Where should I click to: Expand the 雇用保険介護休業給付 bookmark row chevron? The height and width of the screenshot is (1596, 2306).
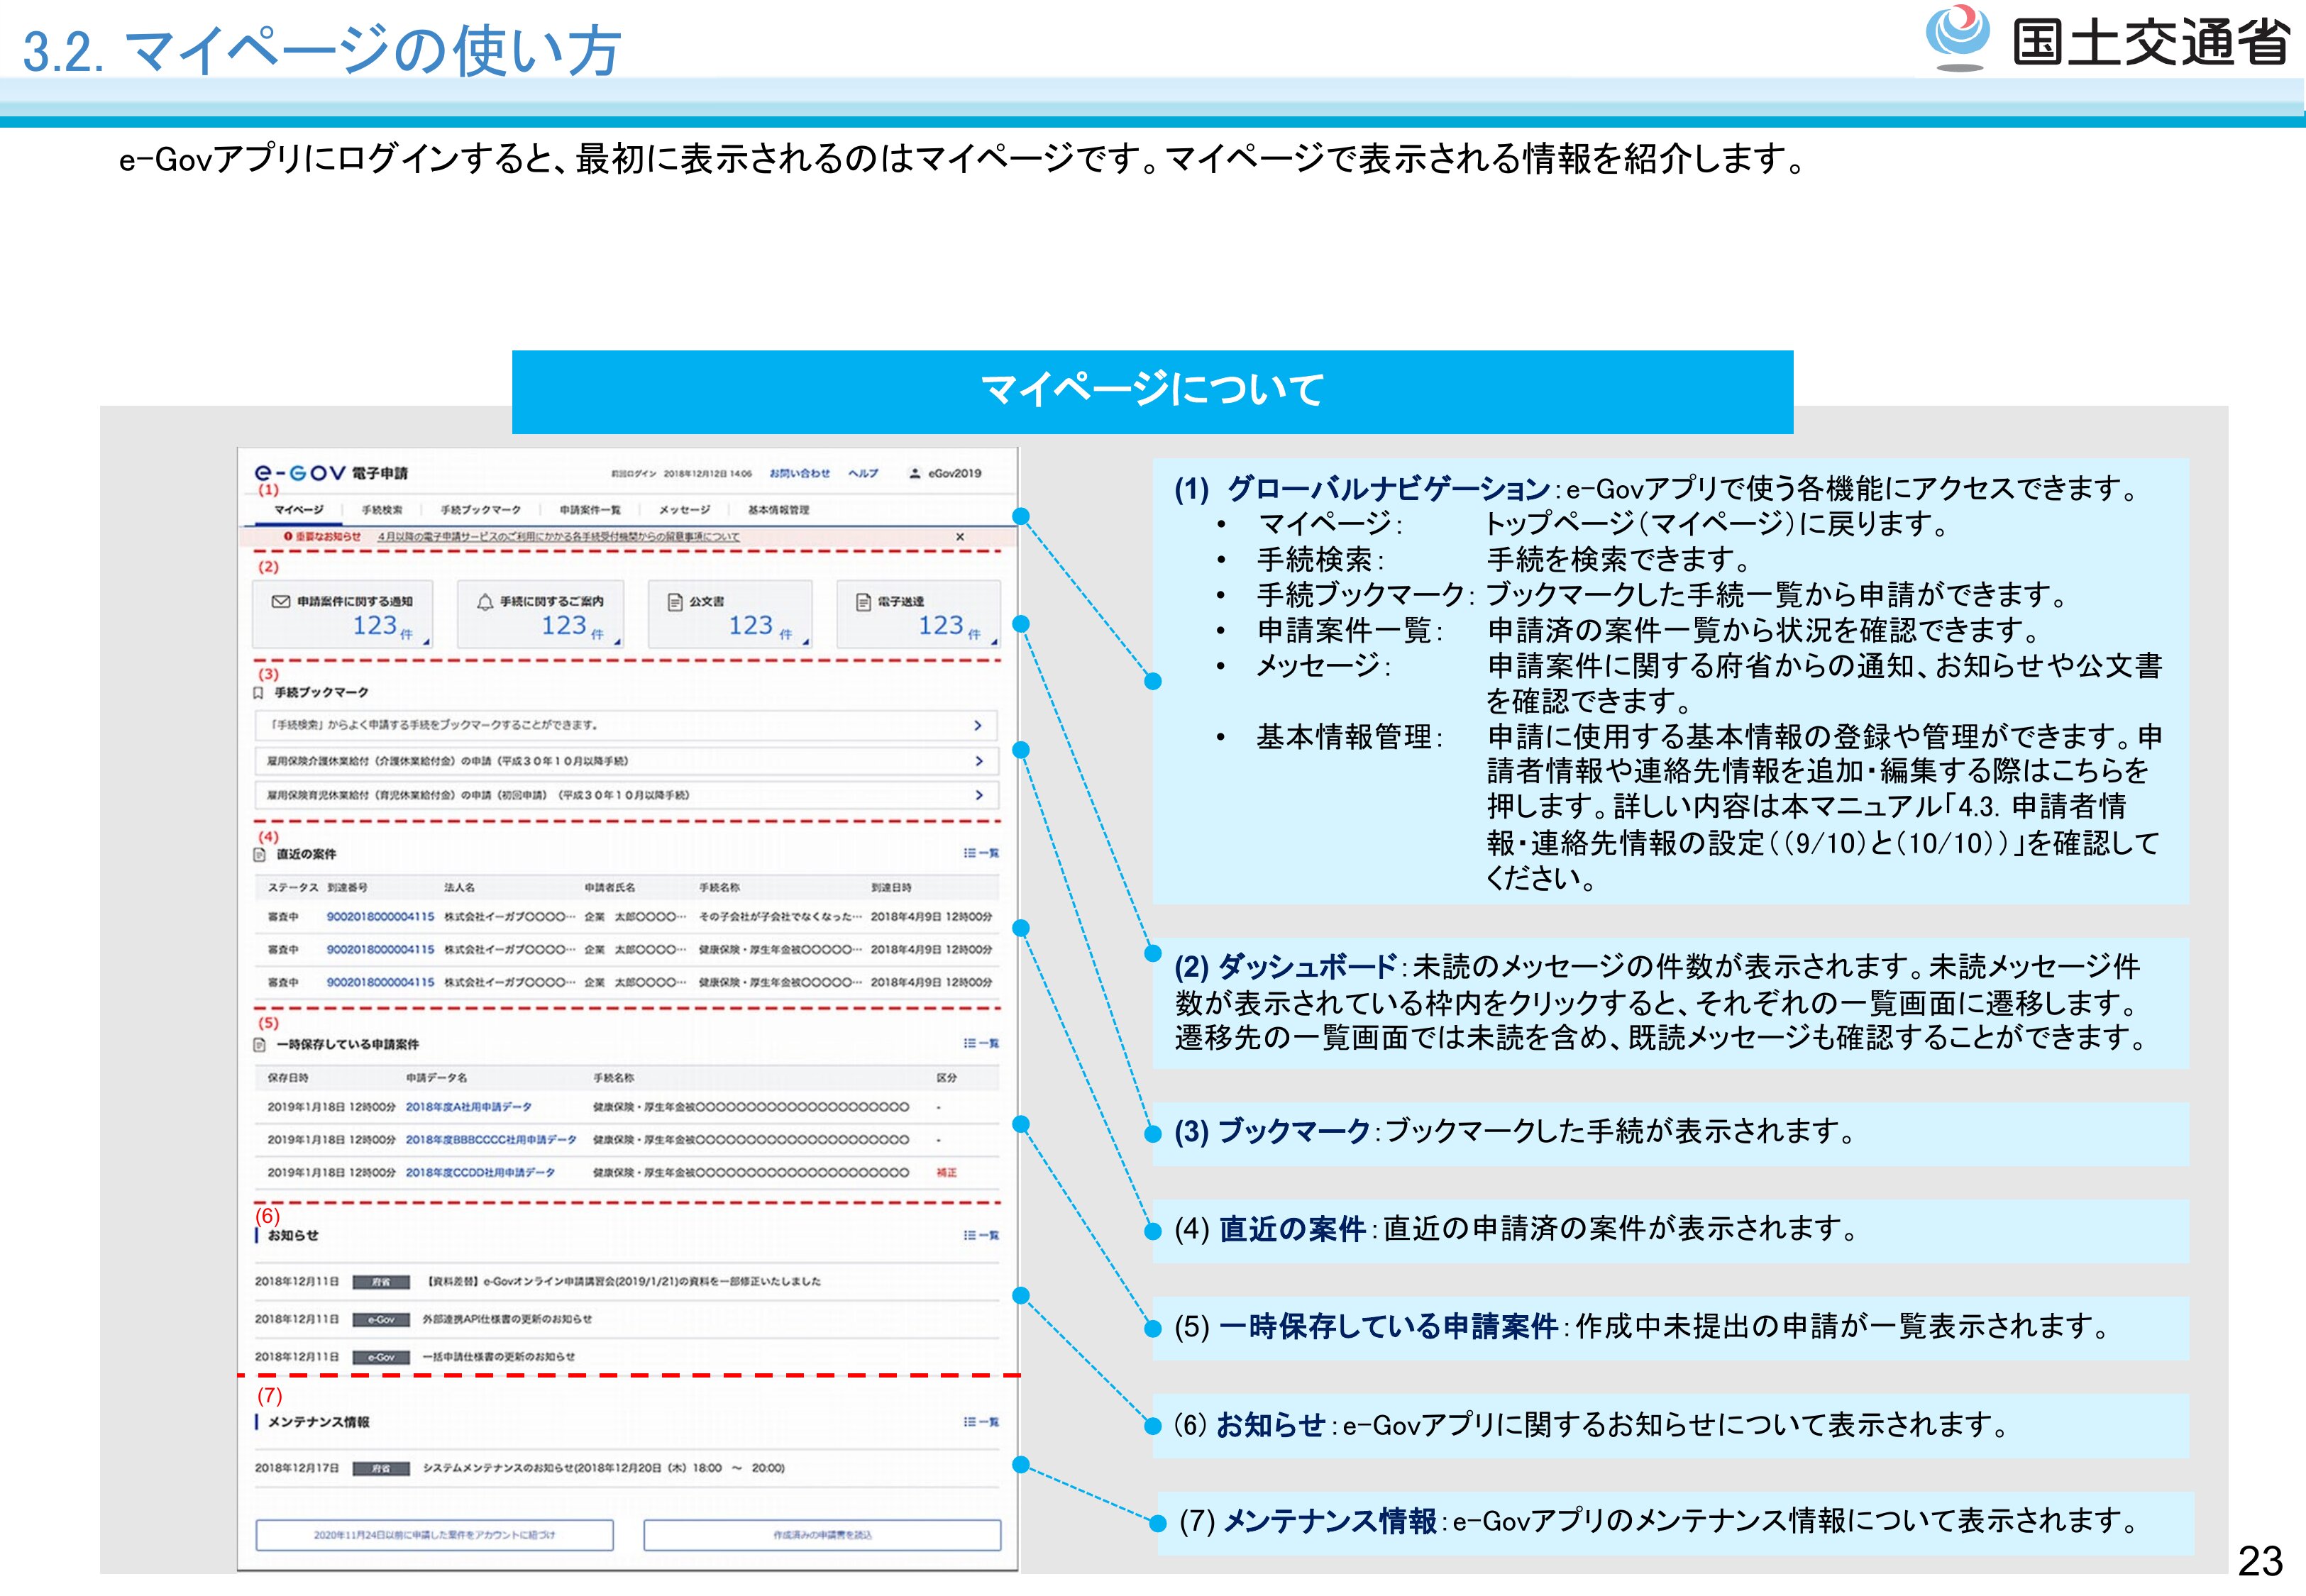pyautogui.click(x=979, y=761)
